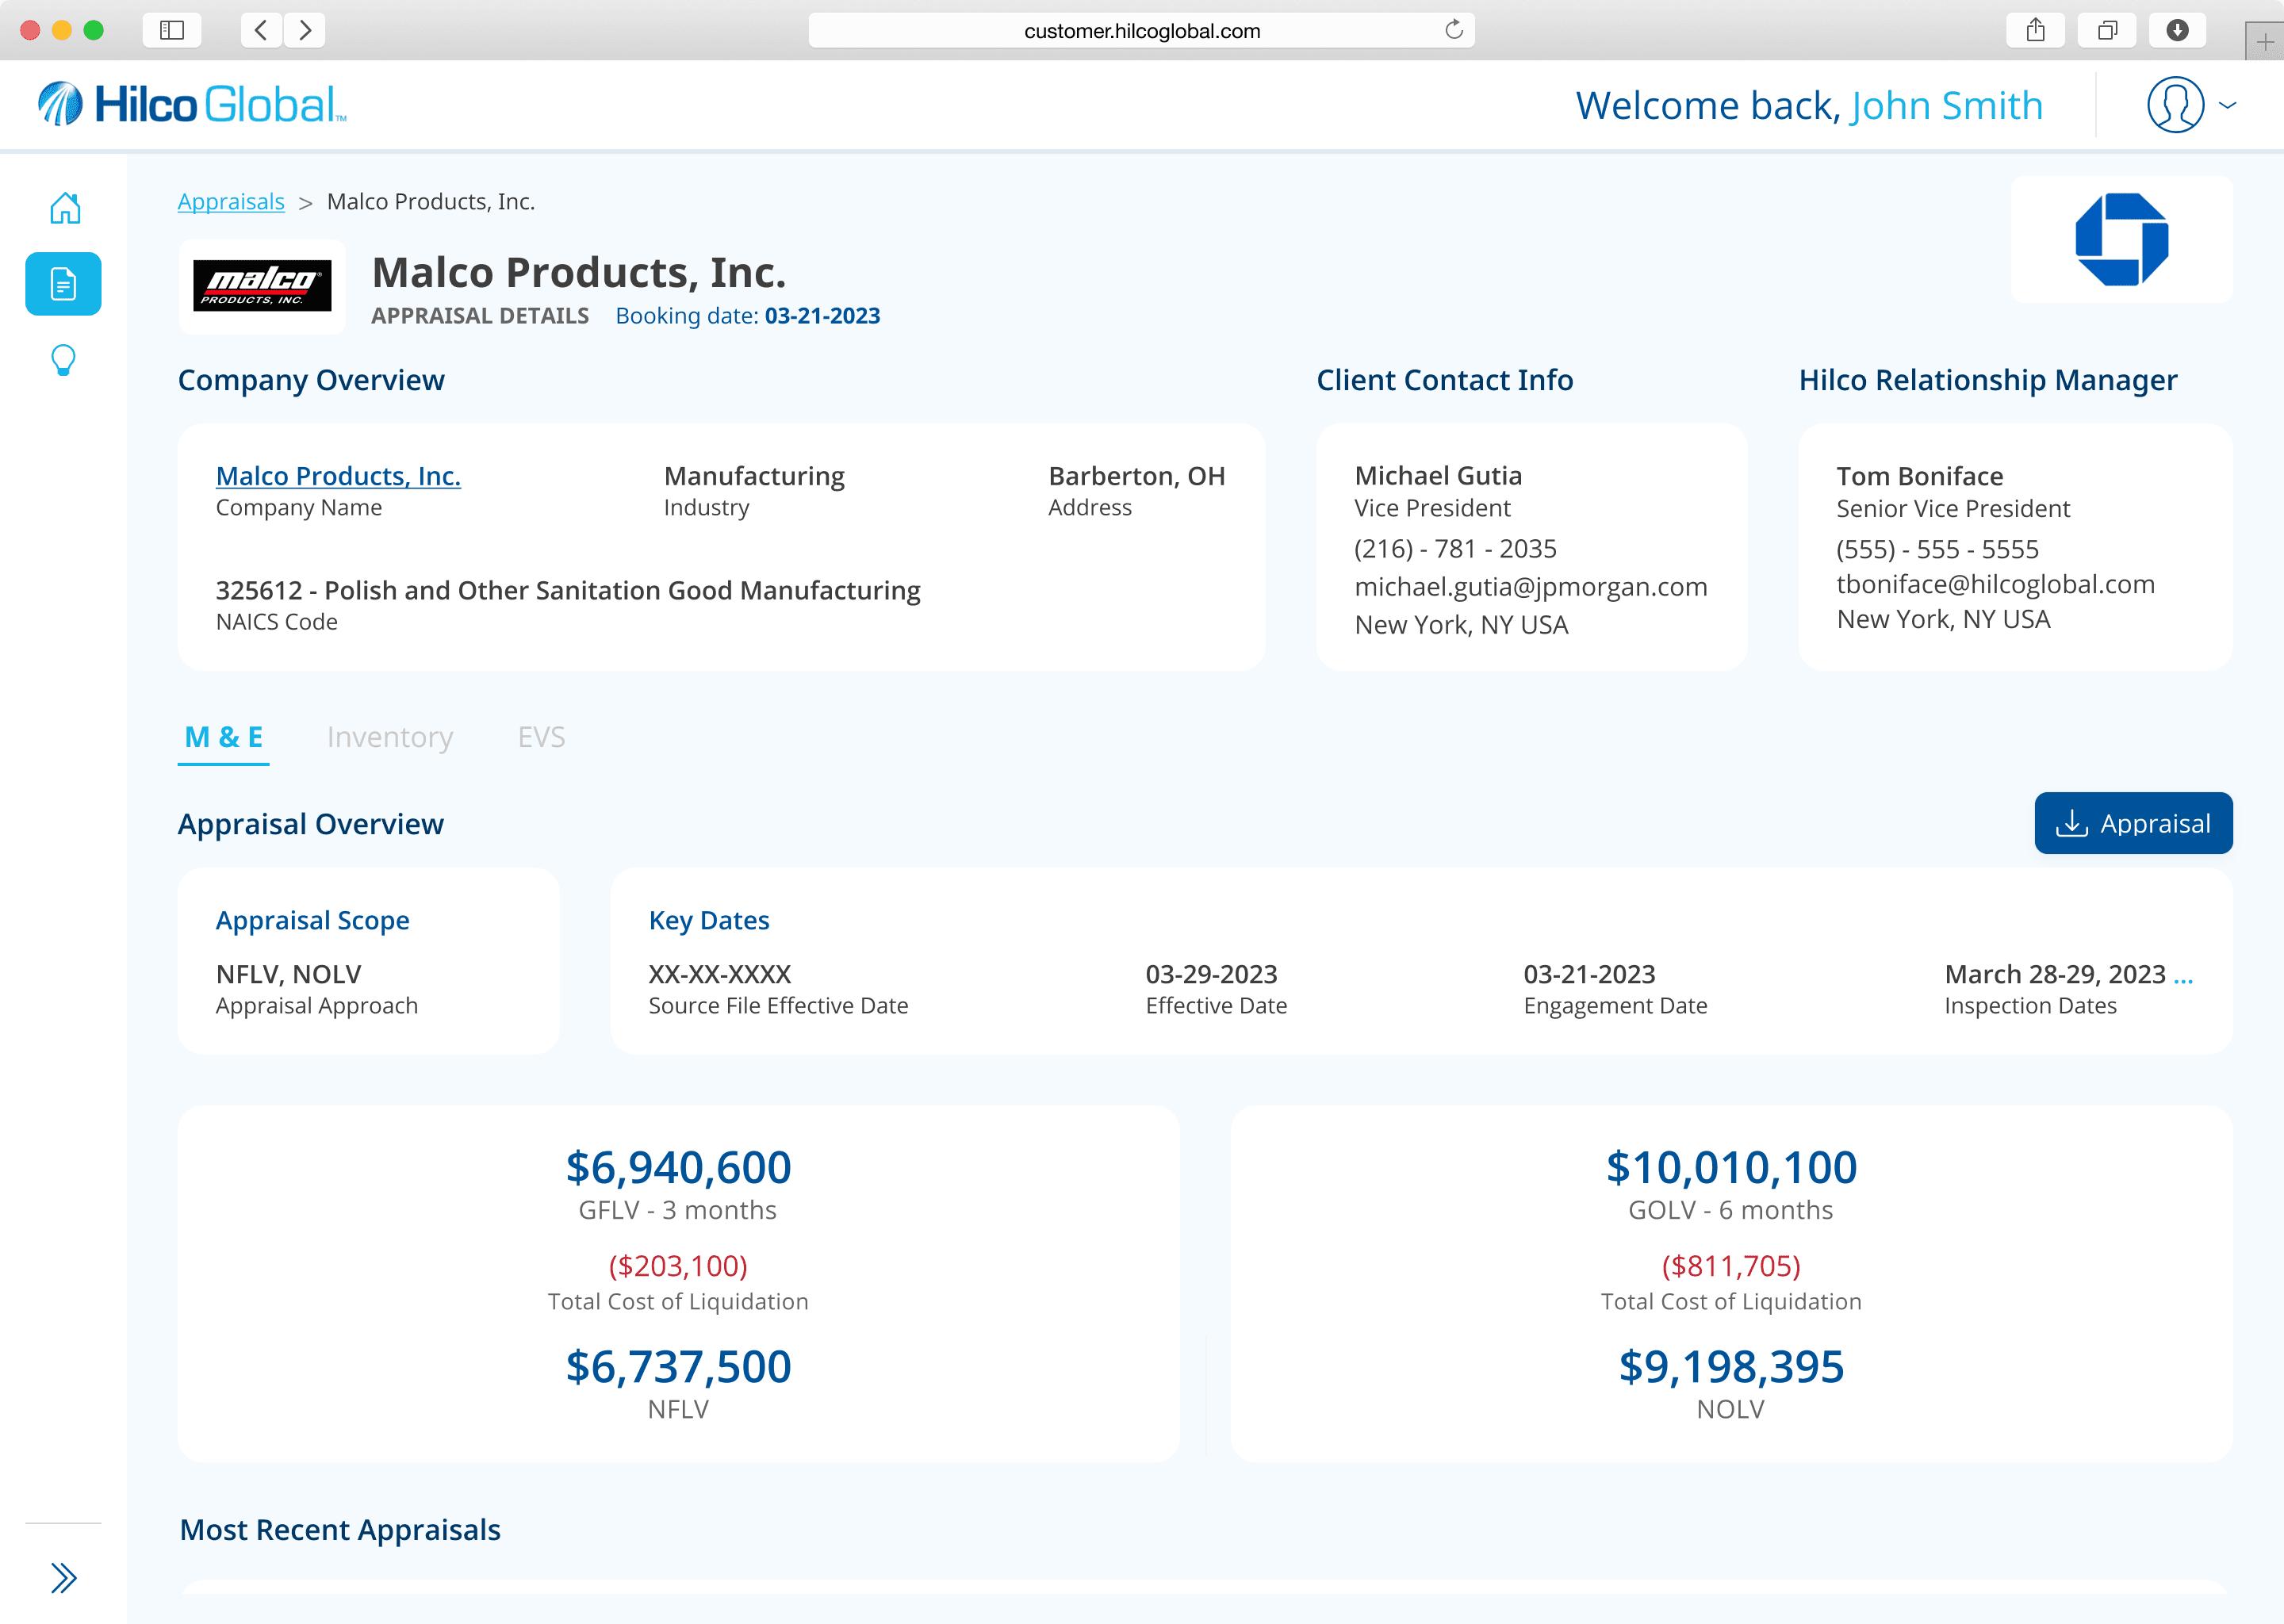Viewport: 2284px width, 1624px height.
Task: Click the $9,198,395 NOLV value
Action: click(x=1731, y=1367)
